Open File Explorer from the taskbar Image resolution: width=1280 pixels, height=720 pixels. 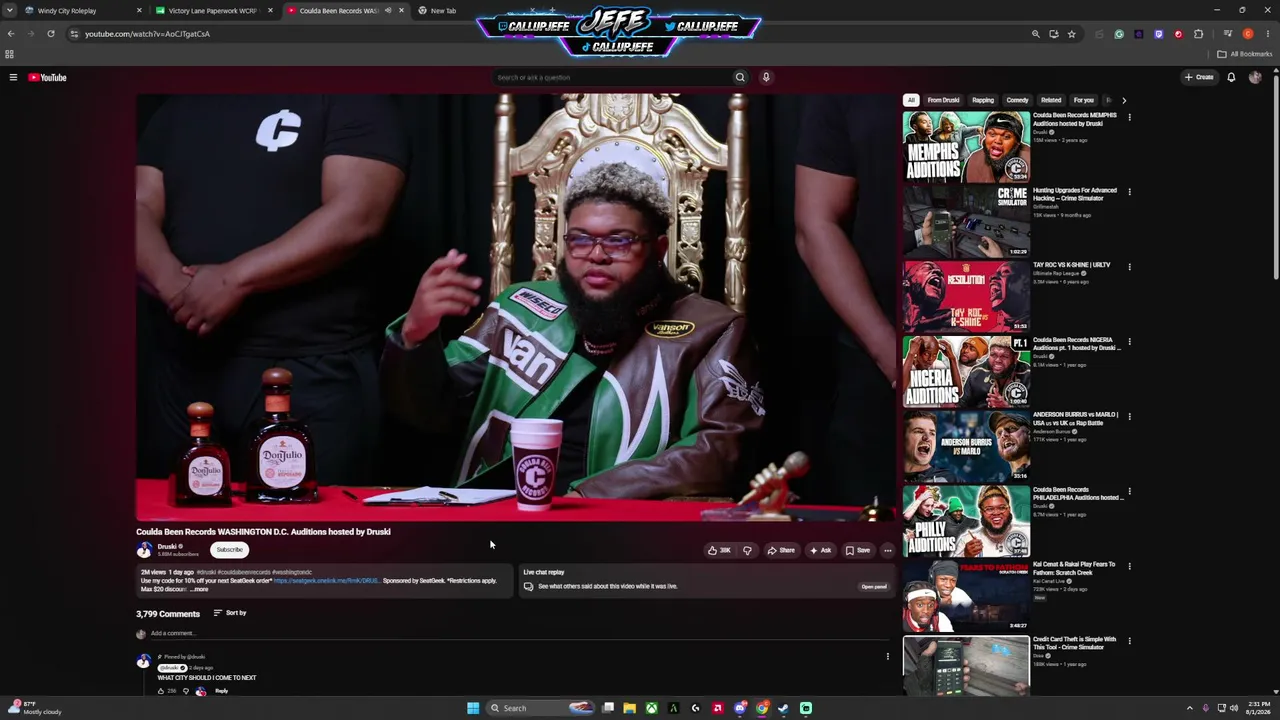(629, 708)
